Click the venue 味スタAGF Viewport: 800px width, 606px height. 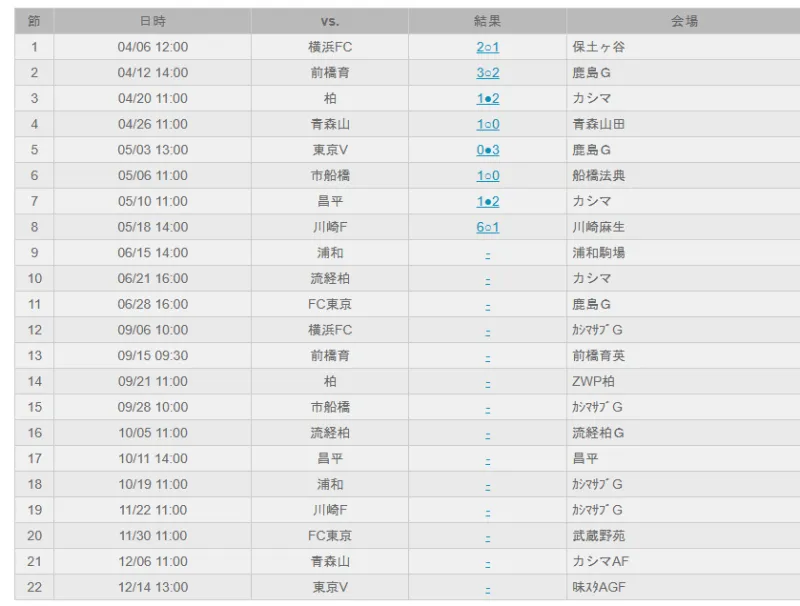coord(599,587)
